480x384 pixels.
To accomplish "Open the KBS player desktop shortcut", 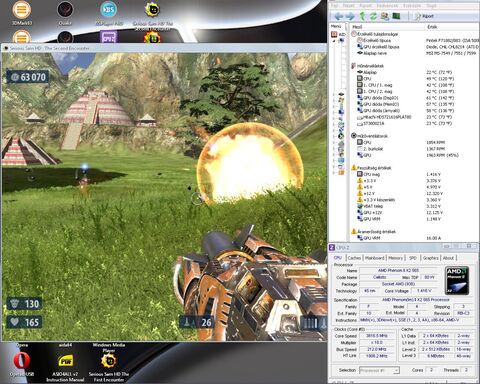I will click(109, 13).
